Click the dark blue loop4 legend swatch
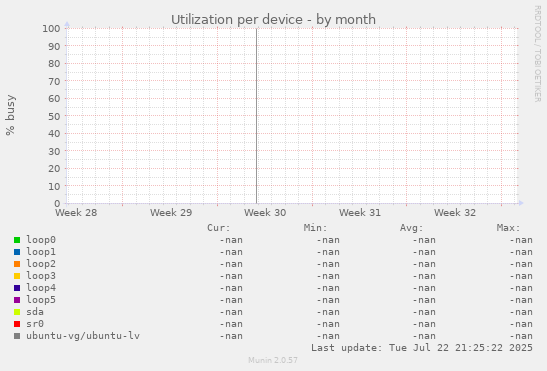The image size is (547, 371). [17, 288]
